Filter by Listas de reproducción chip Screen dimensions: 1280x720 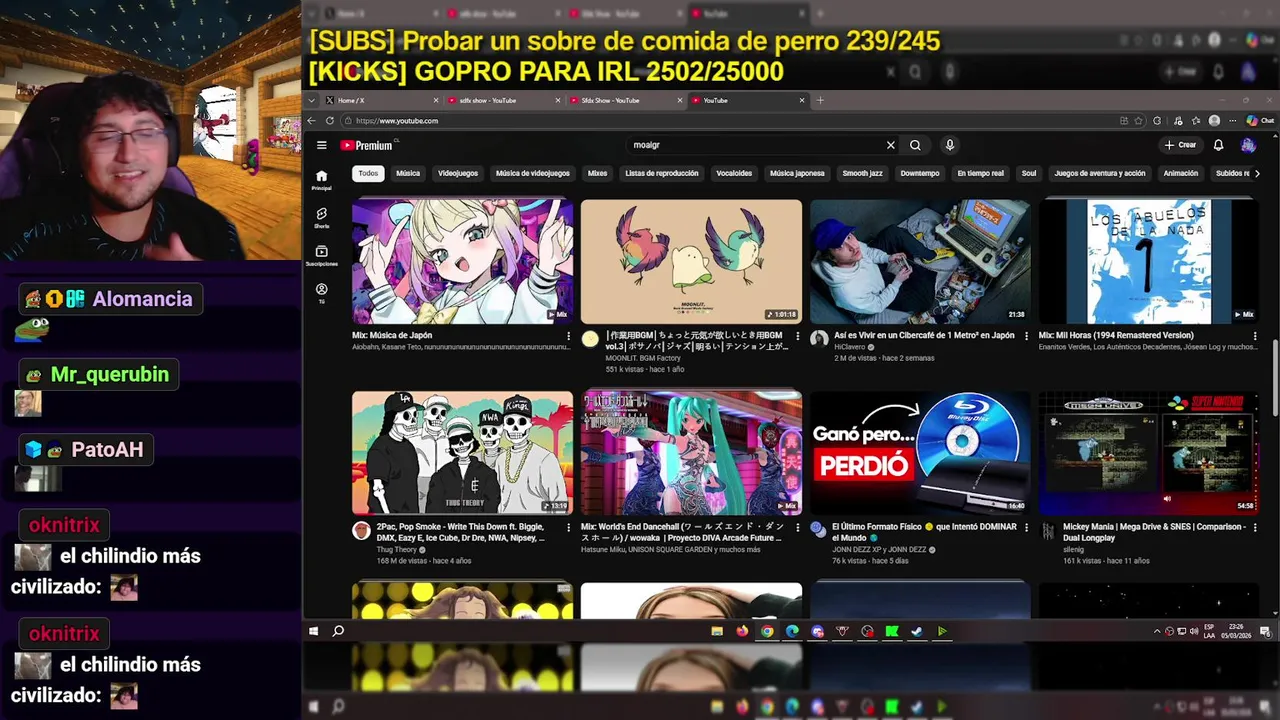point(662,173)
